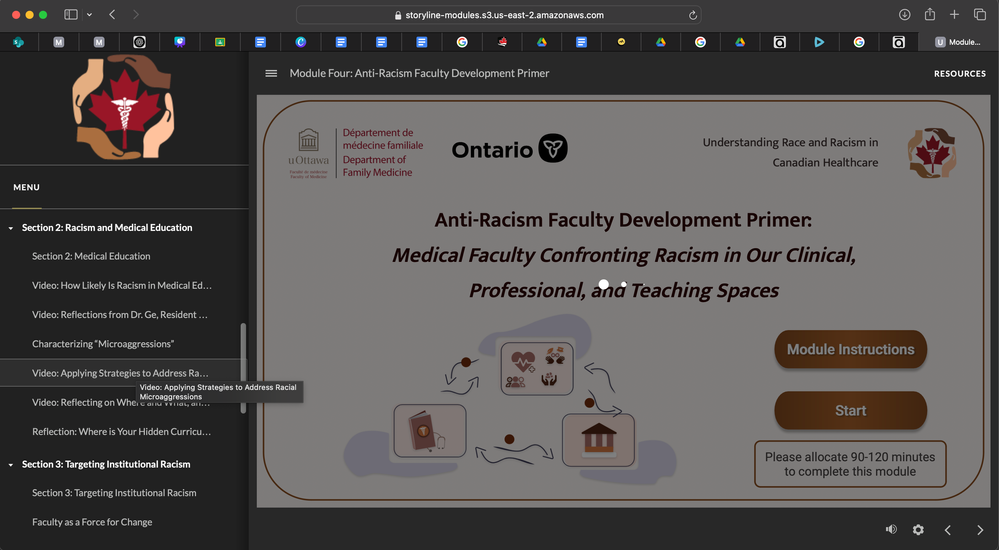Open player settings gear icon

coord(918,530)
